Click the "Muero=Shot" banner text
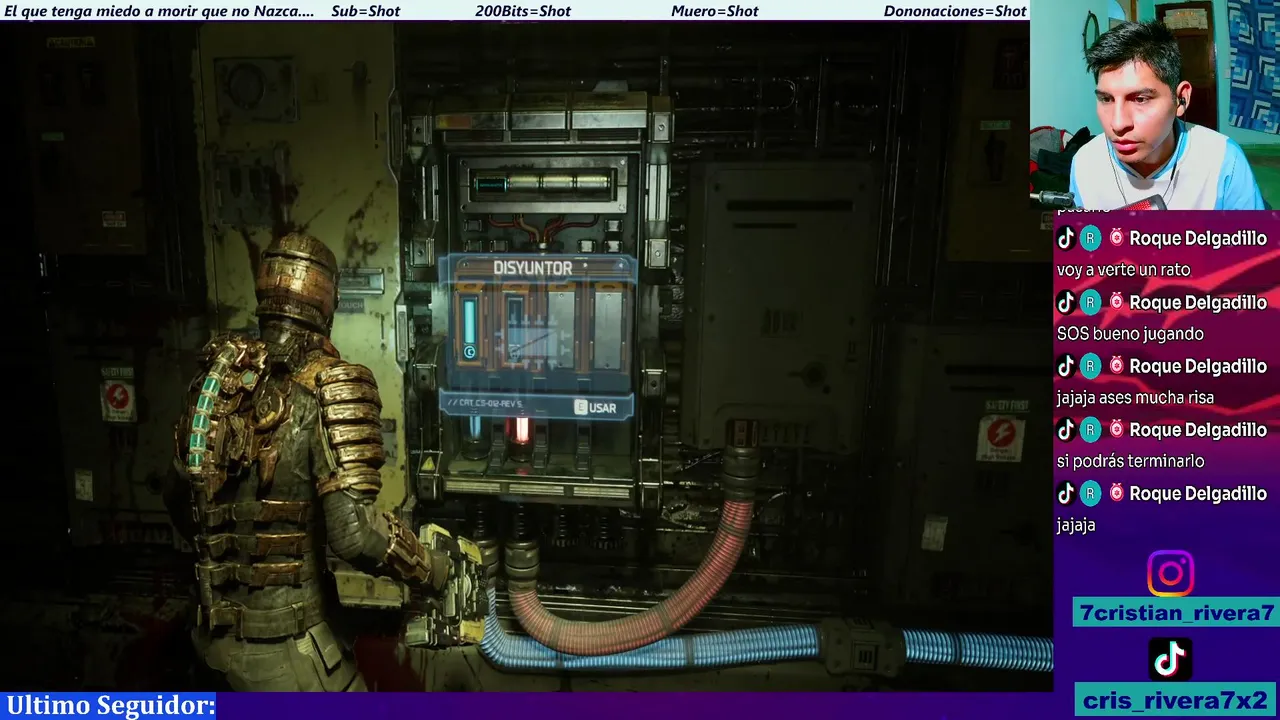 [x=714, y=11]
